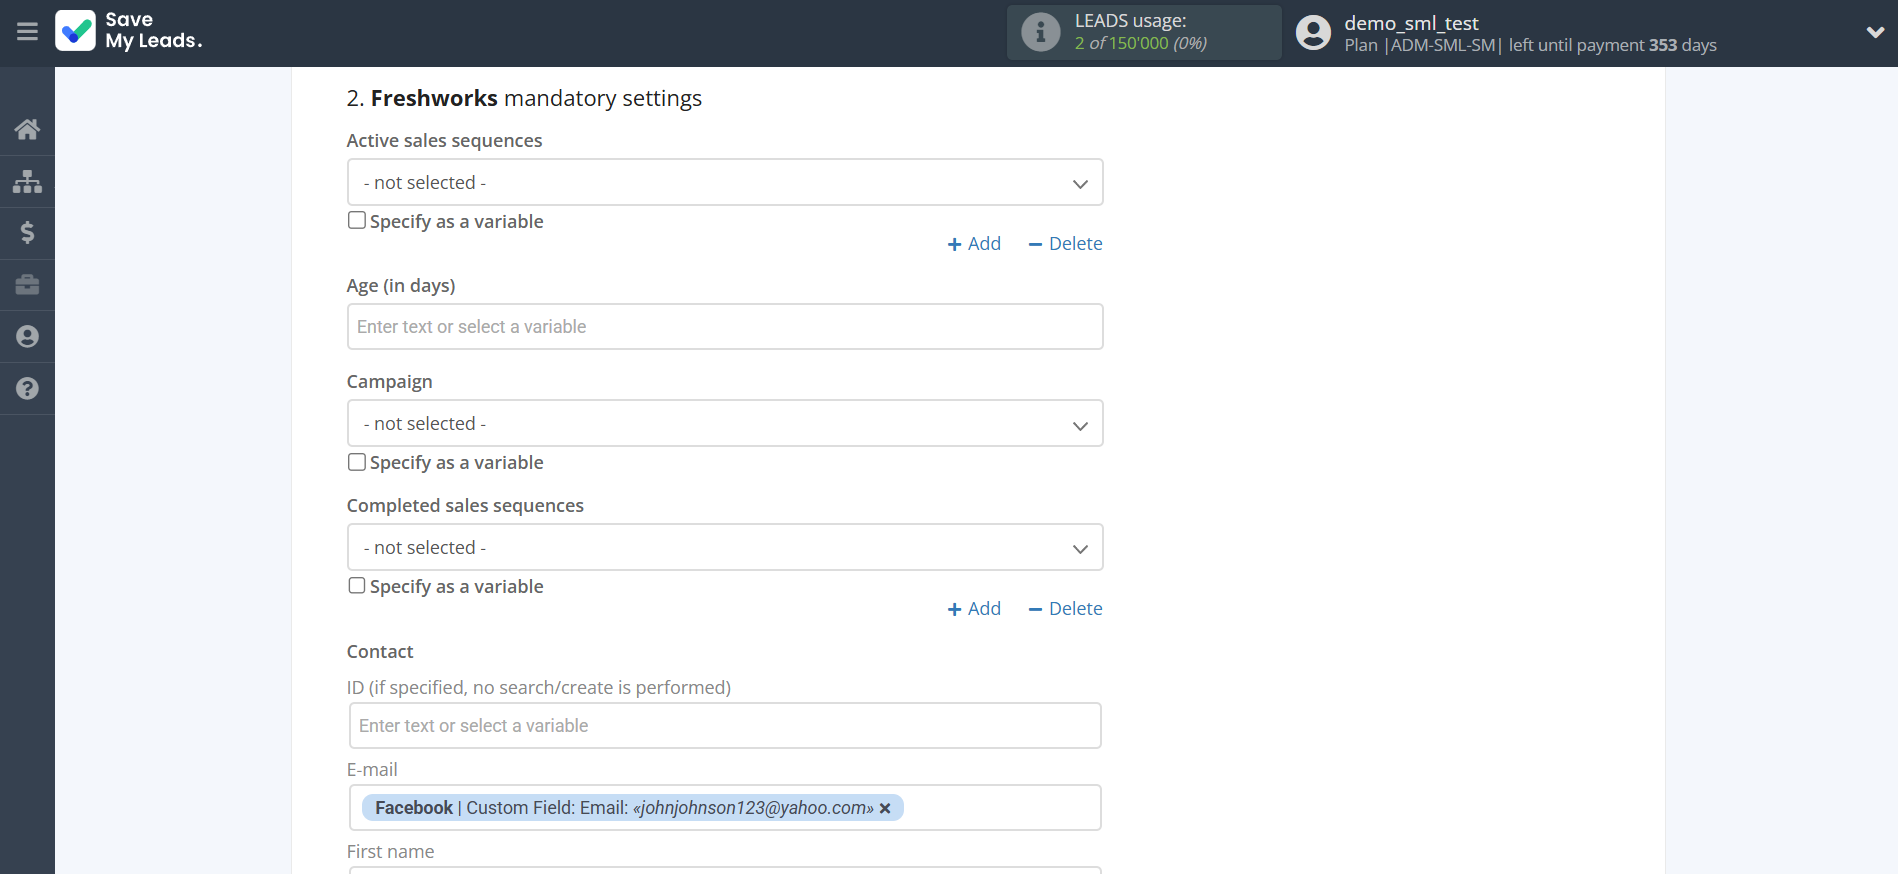The width and height of the screenshot is (1898, 874).
Task: Click the Save My Leads logo
Action: pyautogui.click(x=129, y=31)
